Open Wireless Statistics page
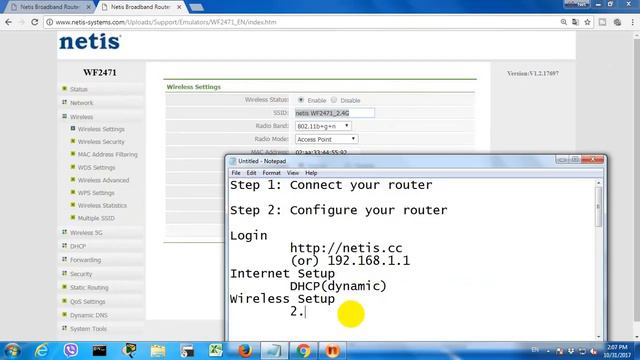Screen dimensions: 640x360 (x=102, y=205)
